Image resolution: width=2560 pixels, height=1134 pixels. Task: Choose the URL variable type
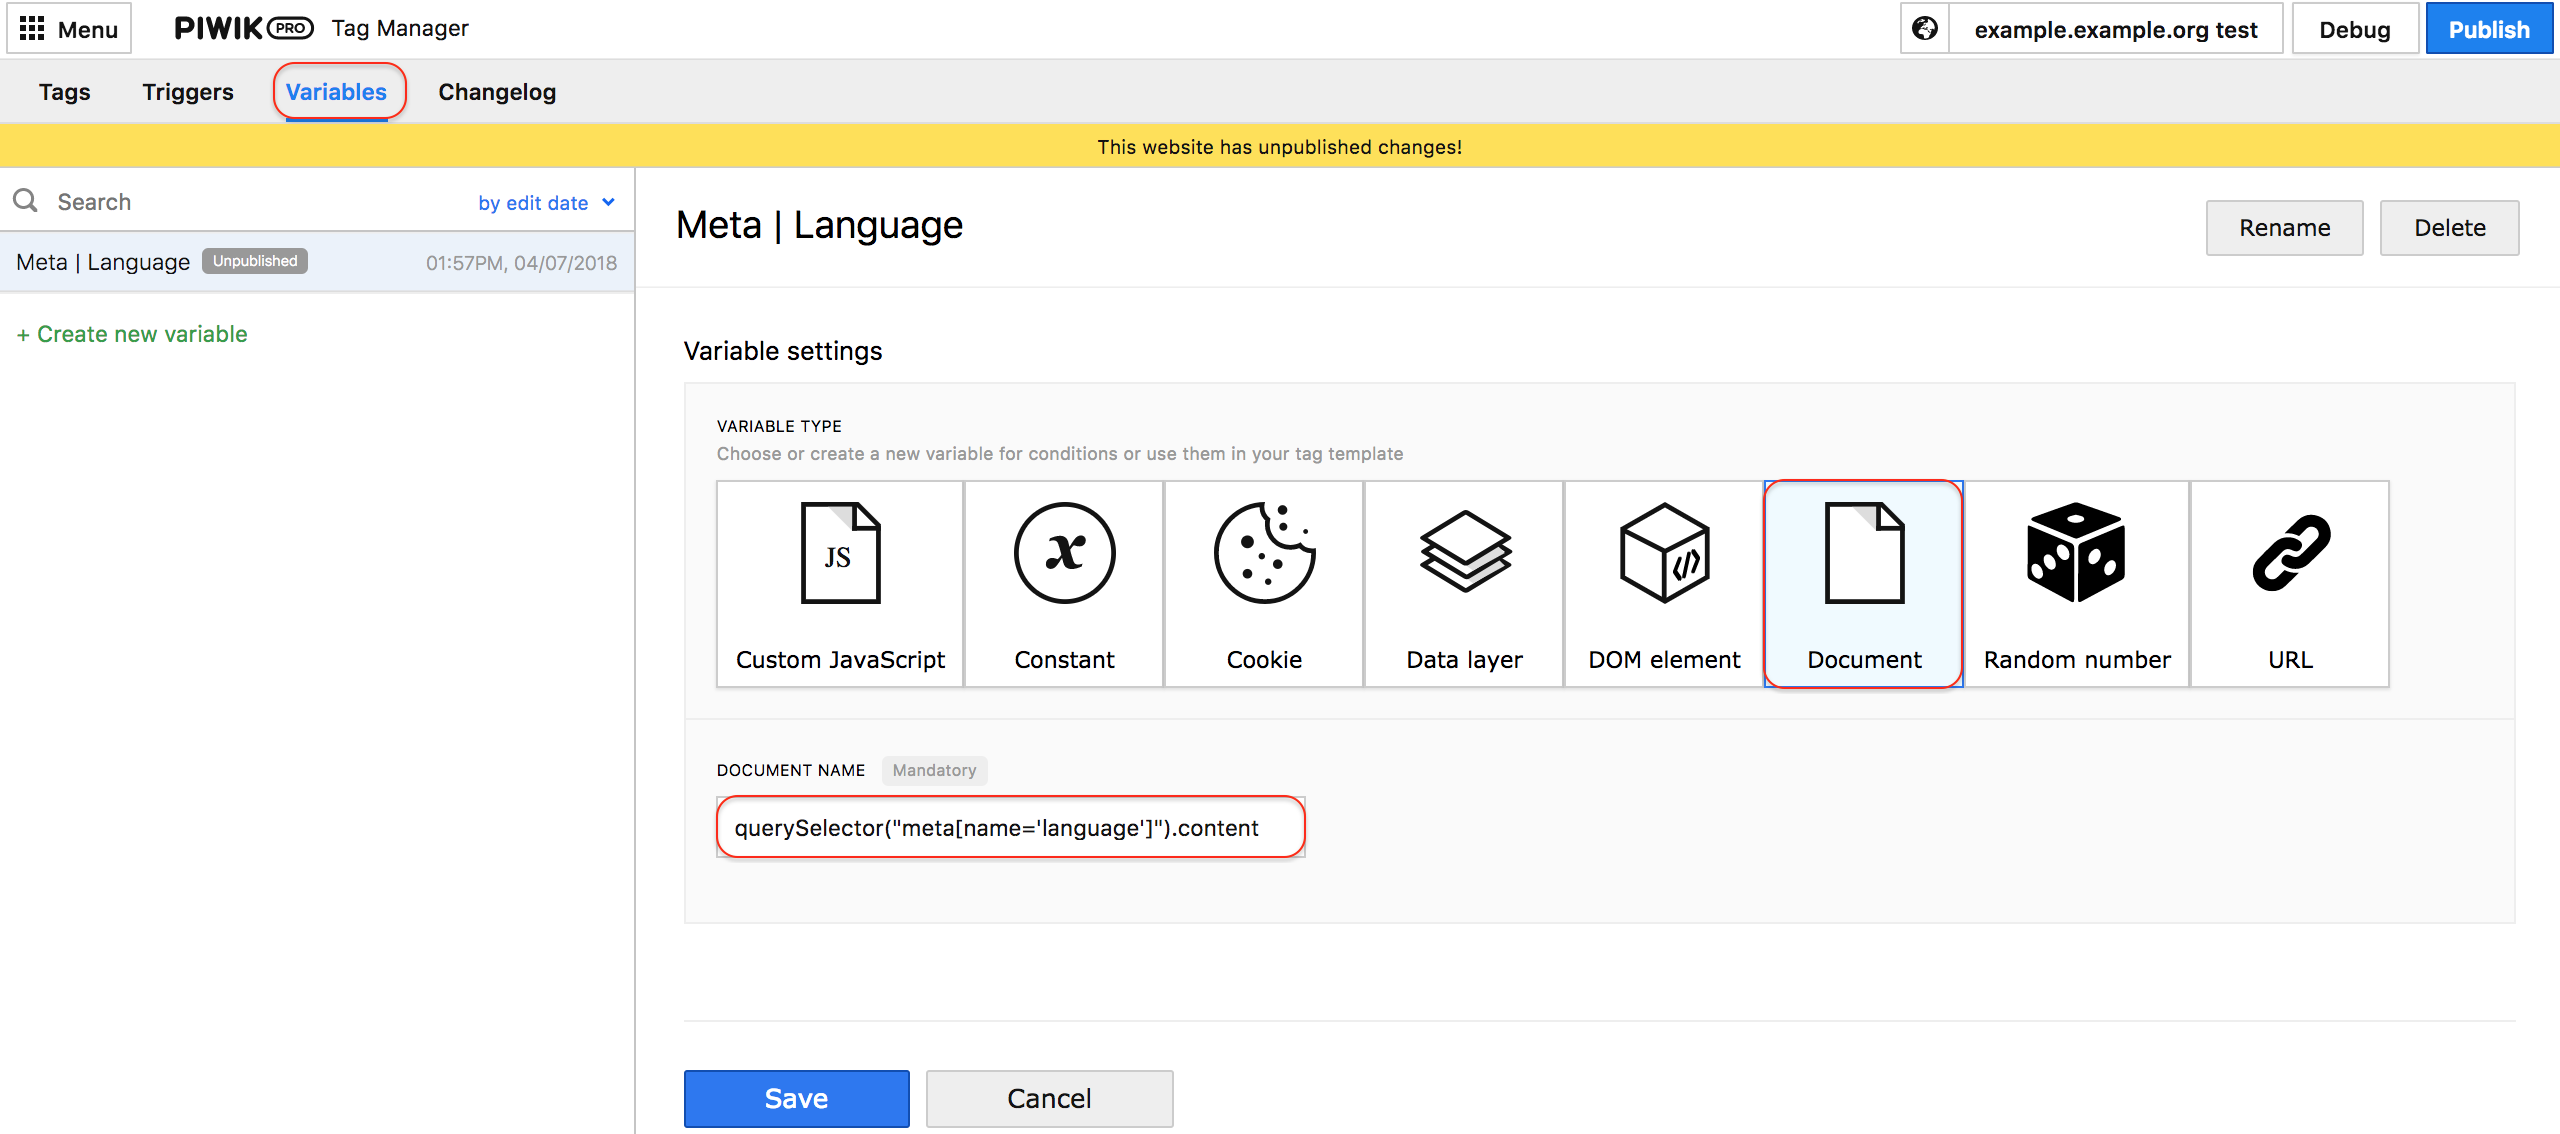(2290, 584)
